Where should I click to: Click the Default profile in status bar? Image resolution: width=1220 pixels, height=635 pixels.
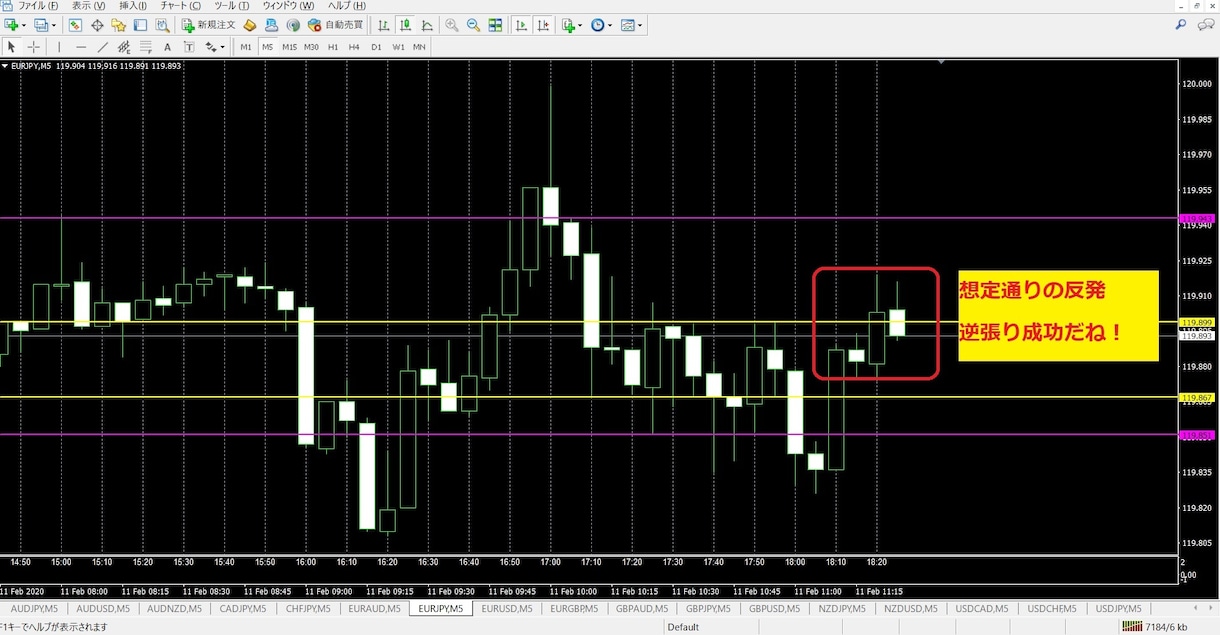point(684,627)
